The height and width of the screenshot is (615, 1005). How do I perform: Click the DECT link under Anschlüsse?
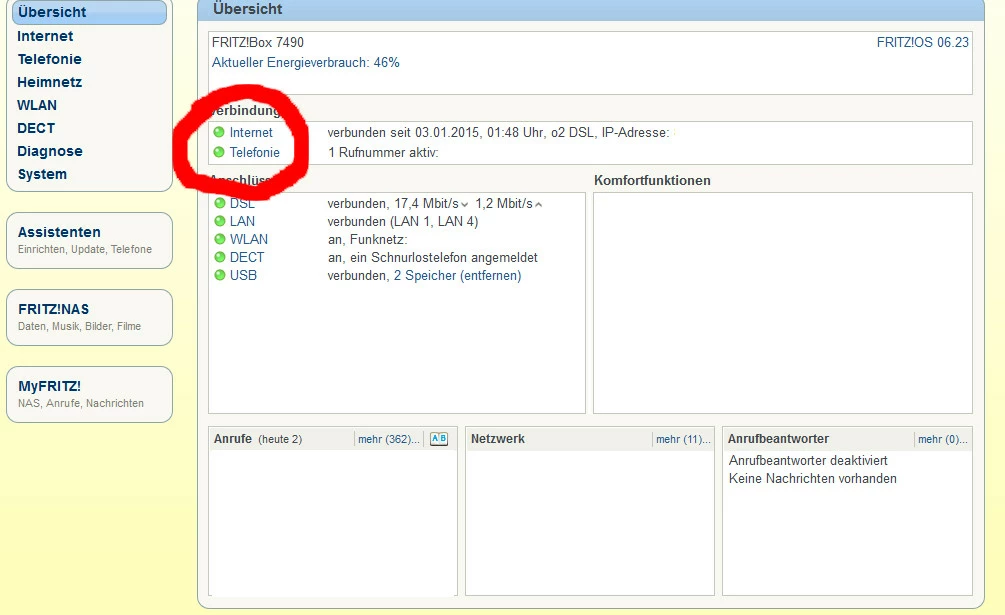pyautogui.click(x=247, y=257)
